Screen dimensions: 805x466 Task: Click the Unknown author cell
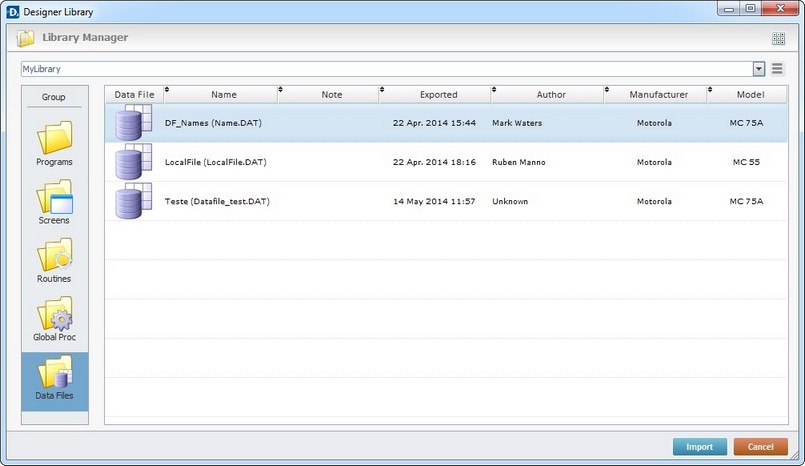pos(510,201)
